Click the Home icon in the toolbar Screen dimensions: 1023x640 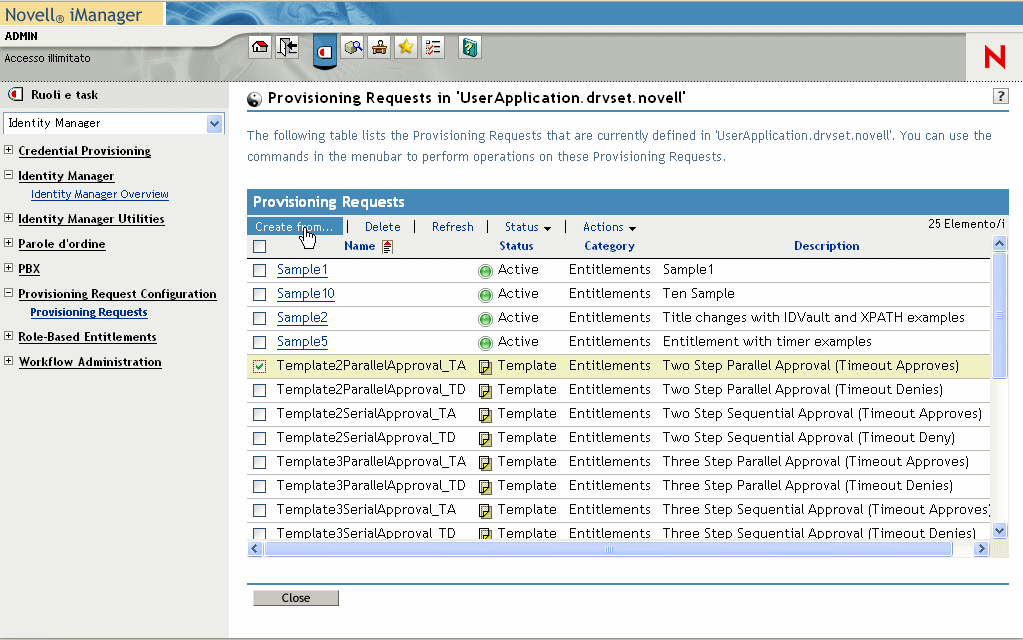(260, 47)
